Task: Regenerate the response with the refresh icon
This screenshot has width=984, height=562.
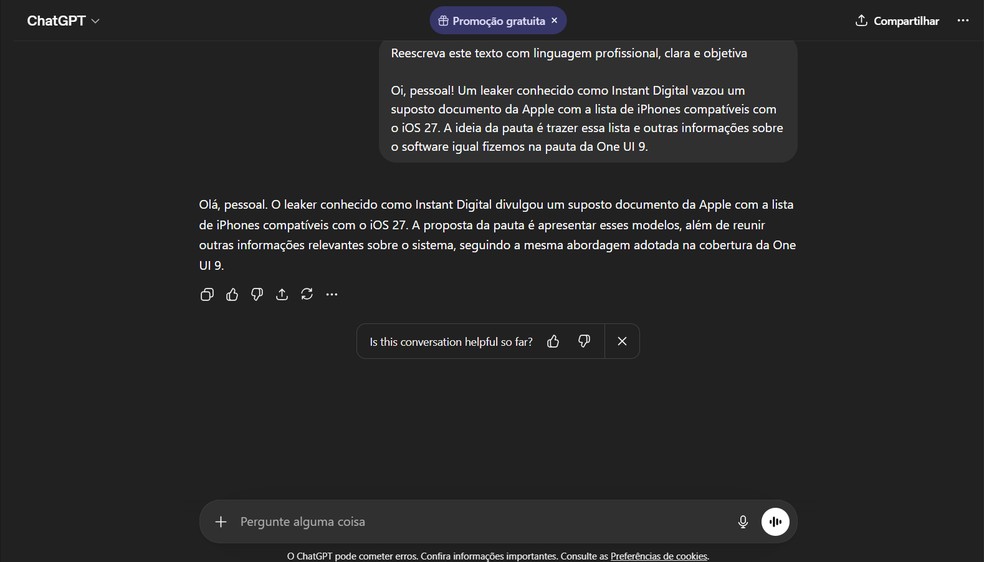Action: 307,294
